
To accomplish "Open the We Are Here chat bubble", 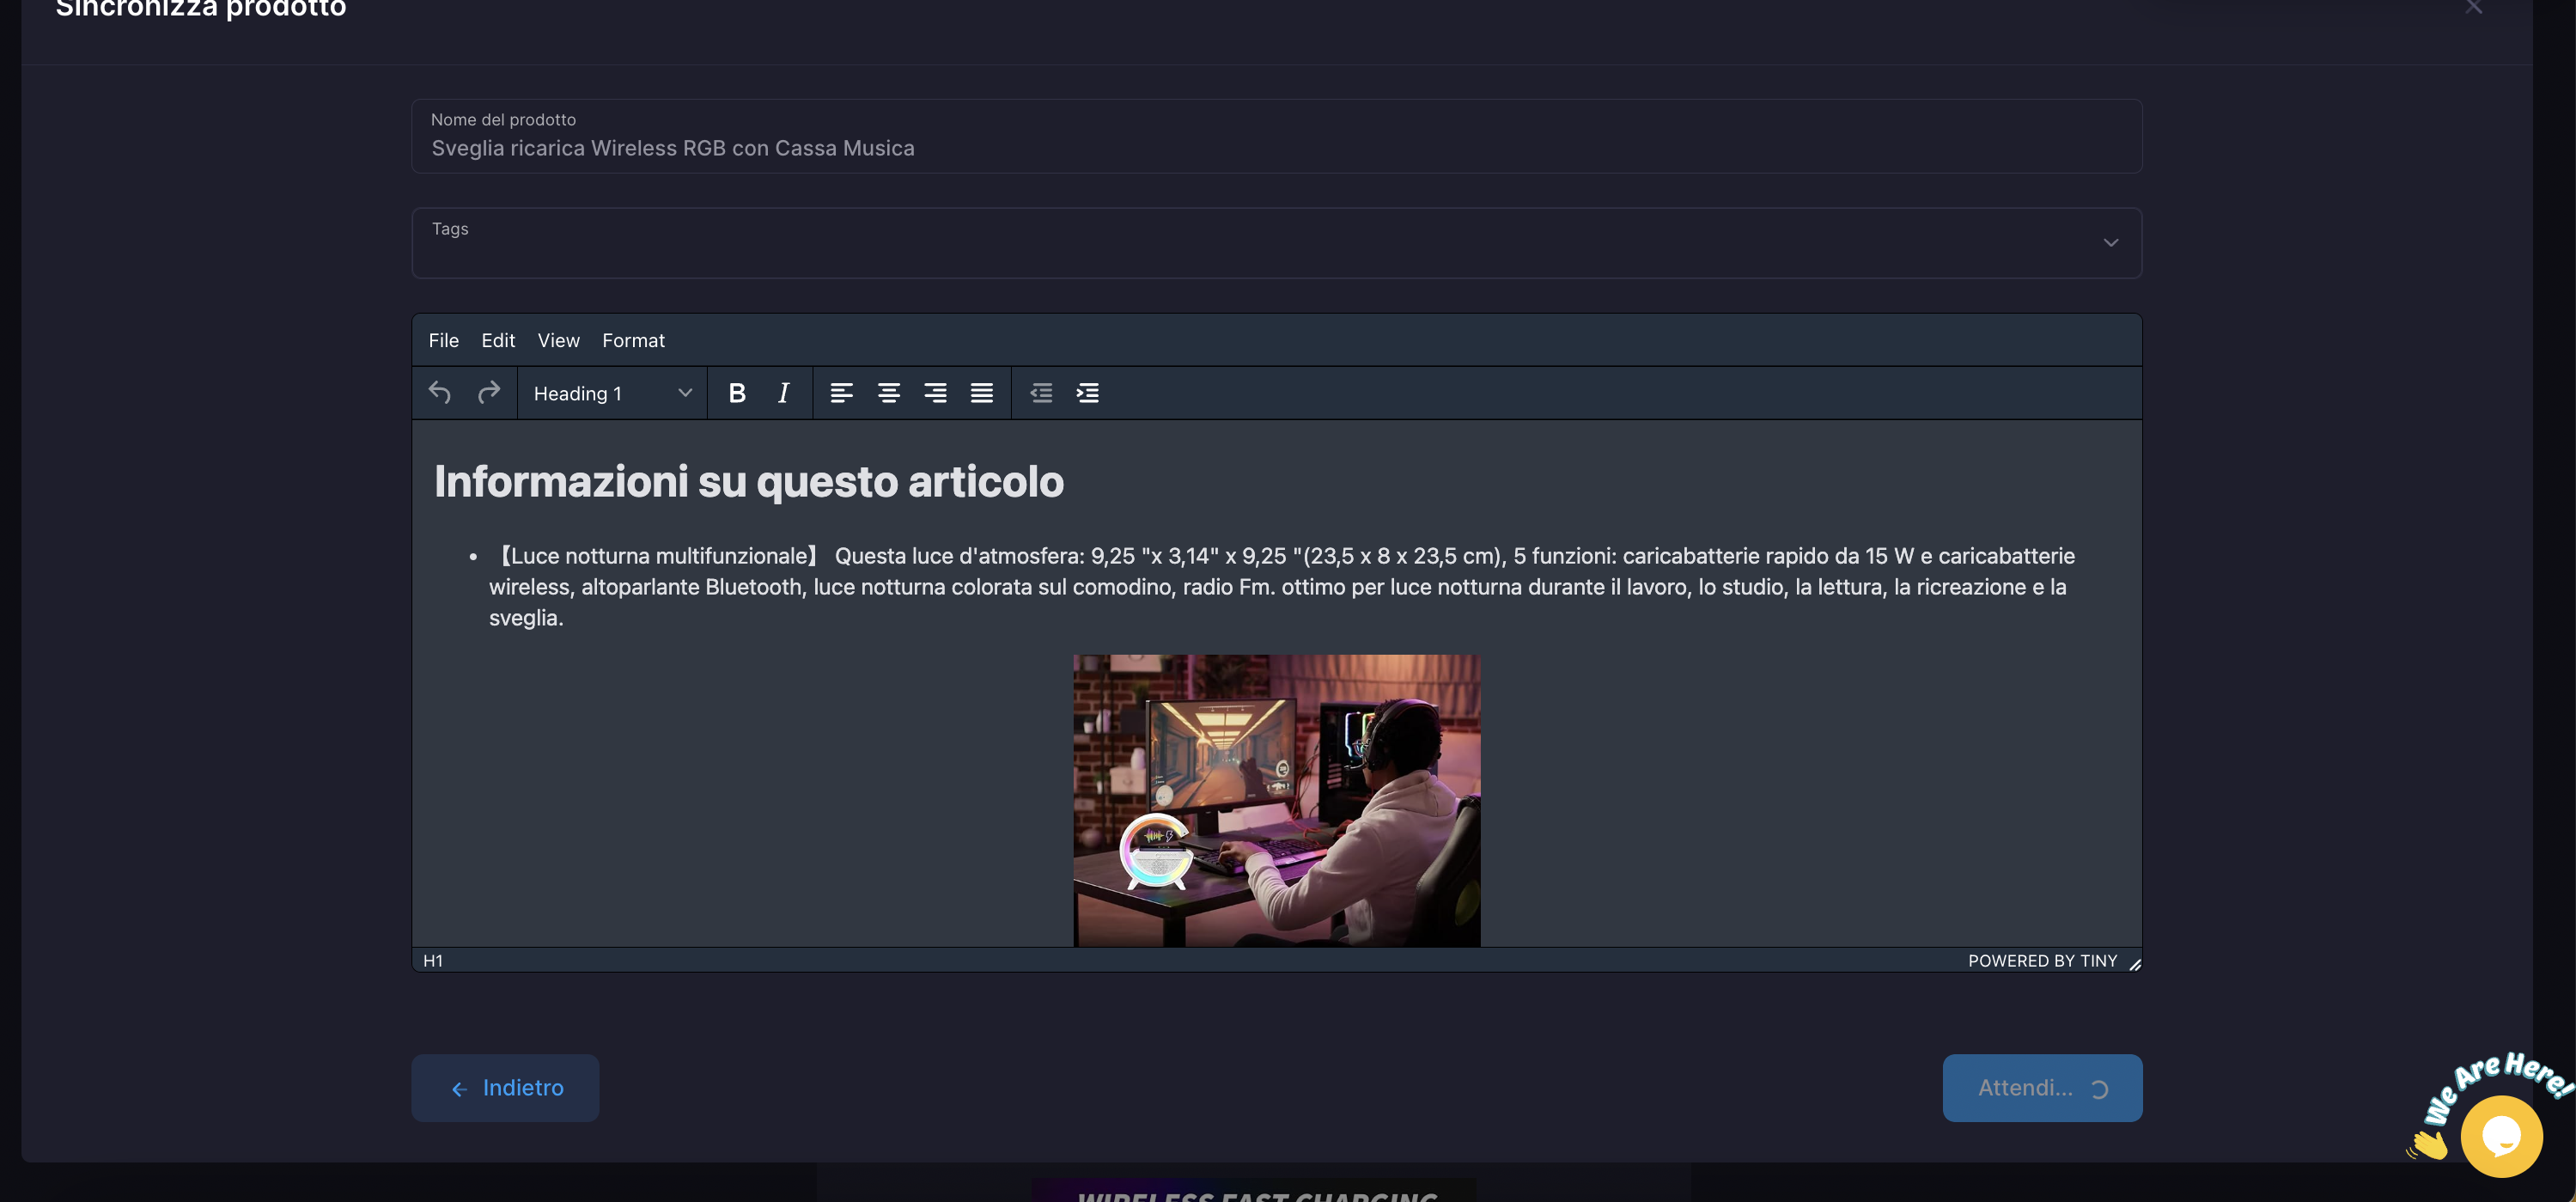I will pyautogui.click(x=2501, y=1136).
